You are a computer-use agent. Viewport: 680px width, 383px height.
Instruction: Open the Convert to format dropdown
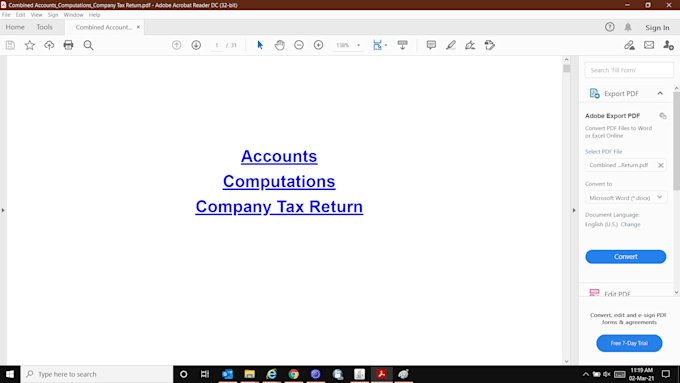[625, 198]
